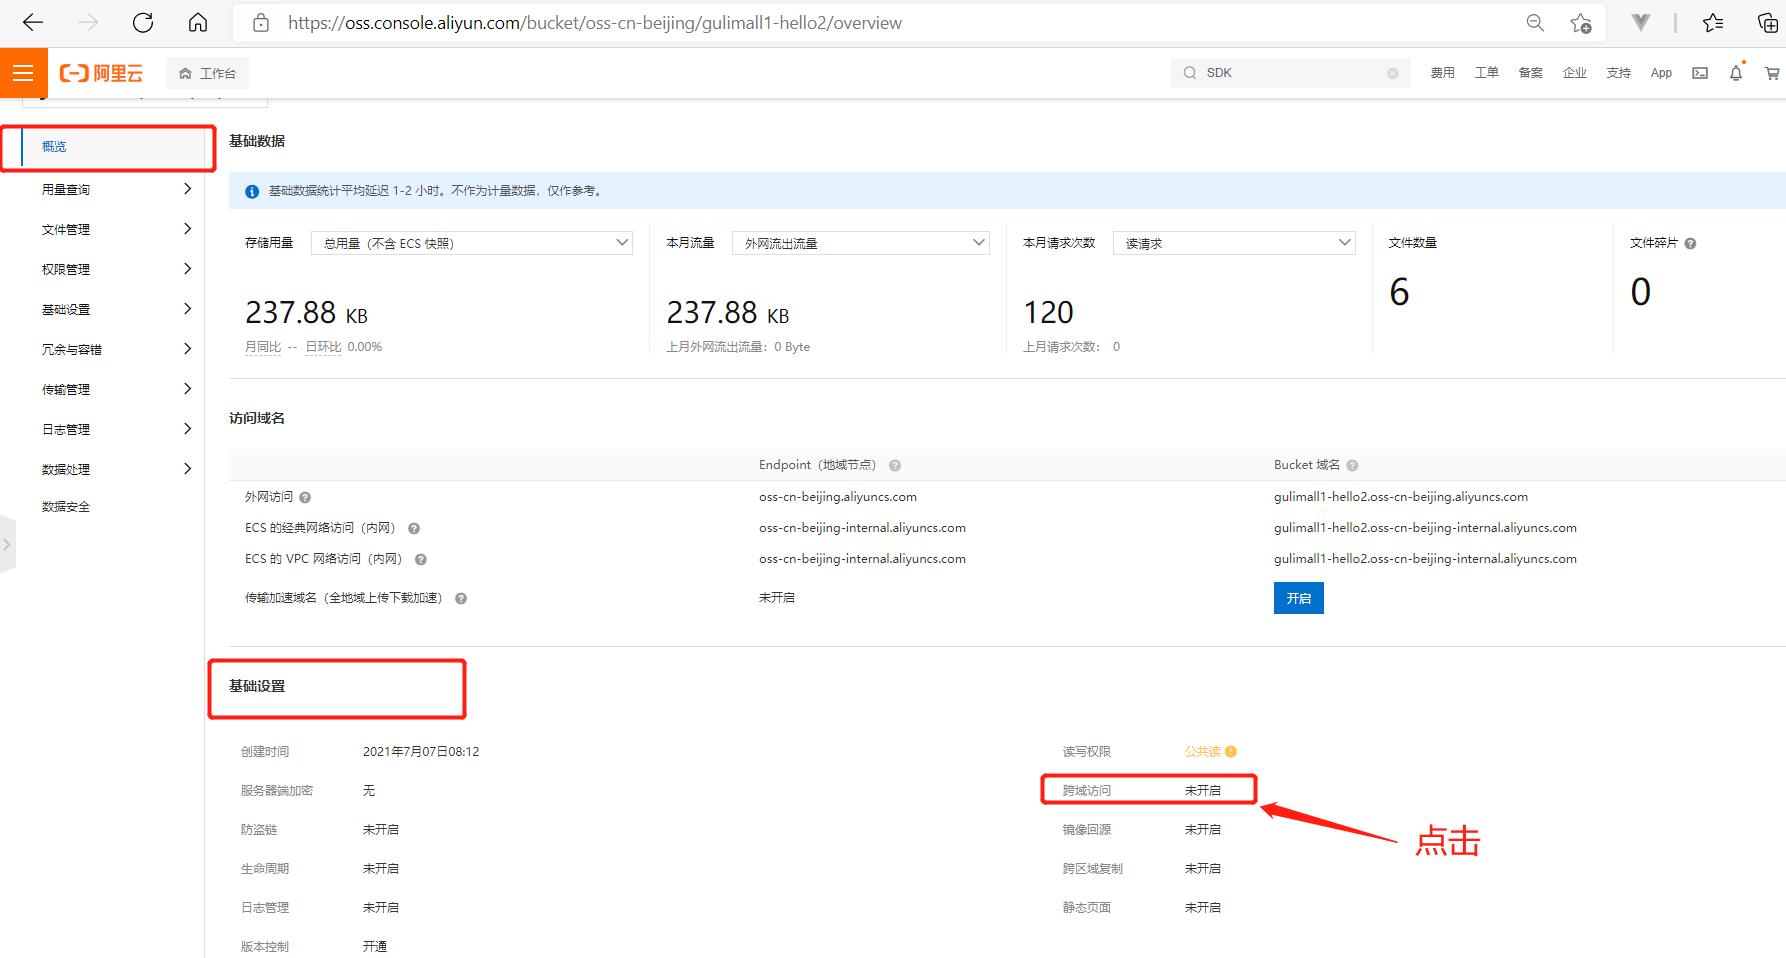Click the Aliyun logo

tap(101, 73)
